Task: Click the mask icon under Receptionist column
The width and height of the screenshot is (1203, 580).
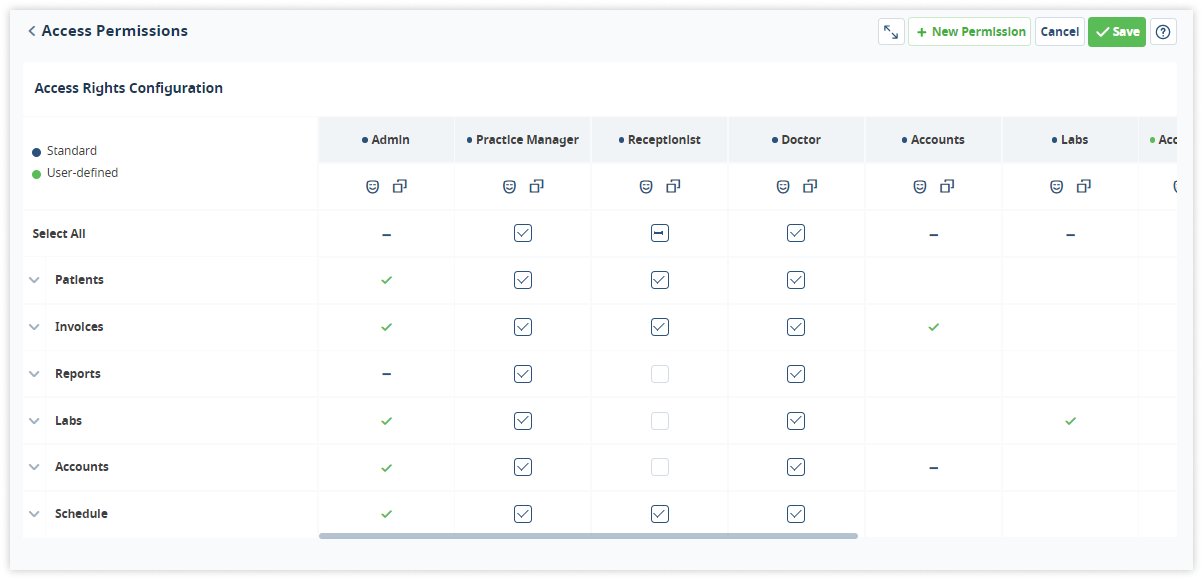Action: pyautogui.click(x=646, y=186)
